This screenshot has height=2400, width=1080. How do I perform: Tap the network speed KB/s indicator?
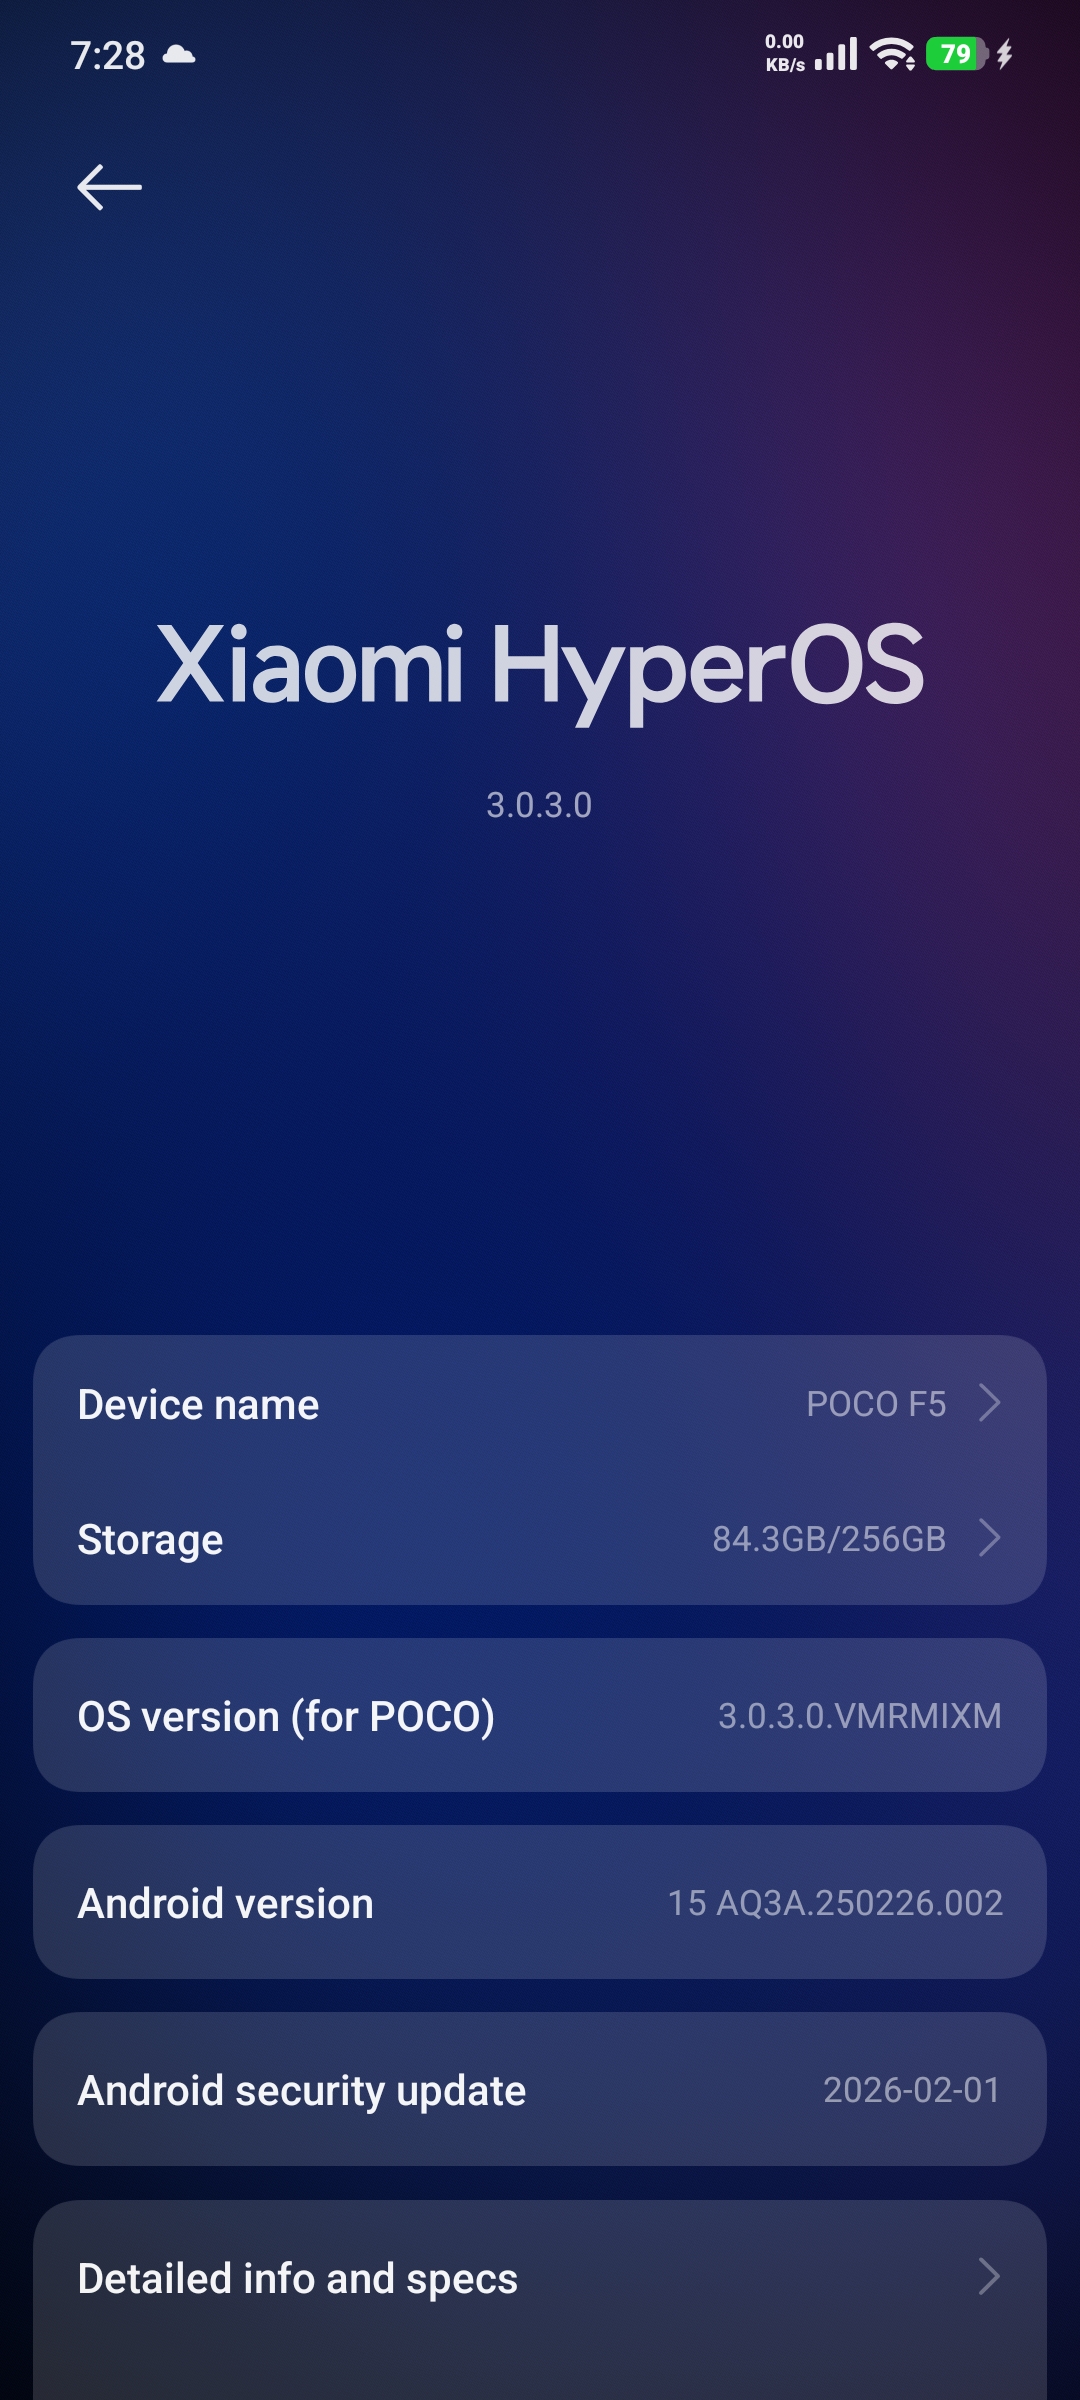(x=785, y=54)
